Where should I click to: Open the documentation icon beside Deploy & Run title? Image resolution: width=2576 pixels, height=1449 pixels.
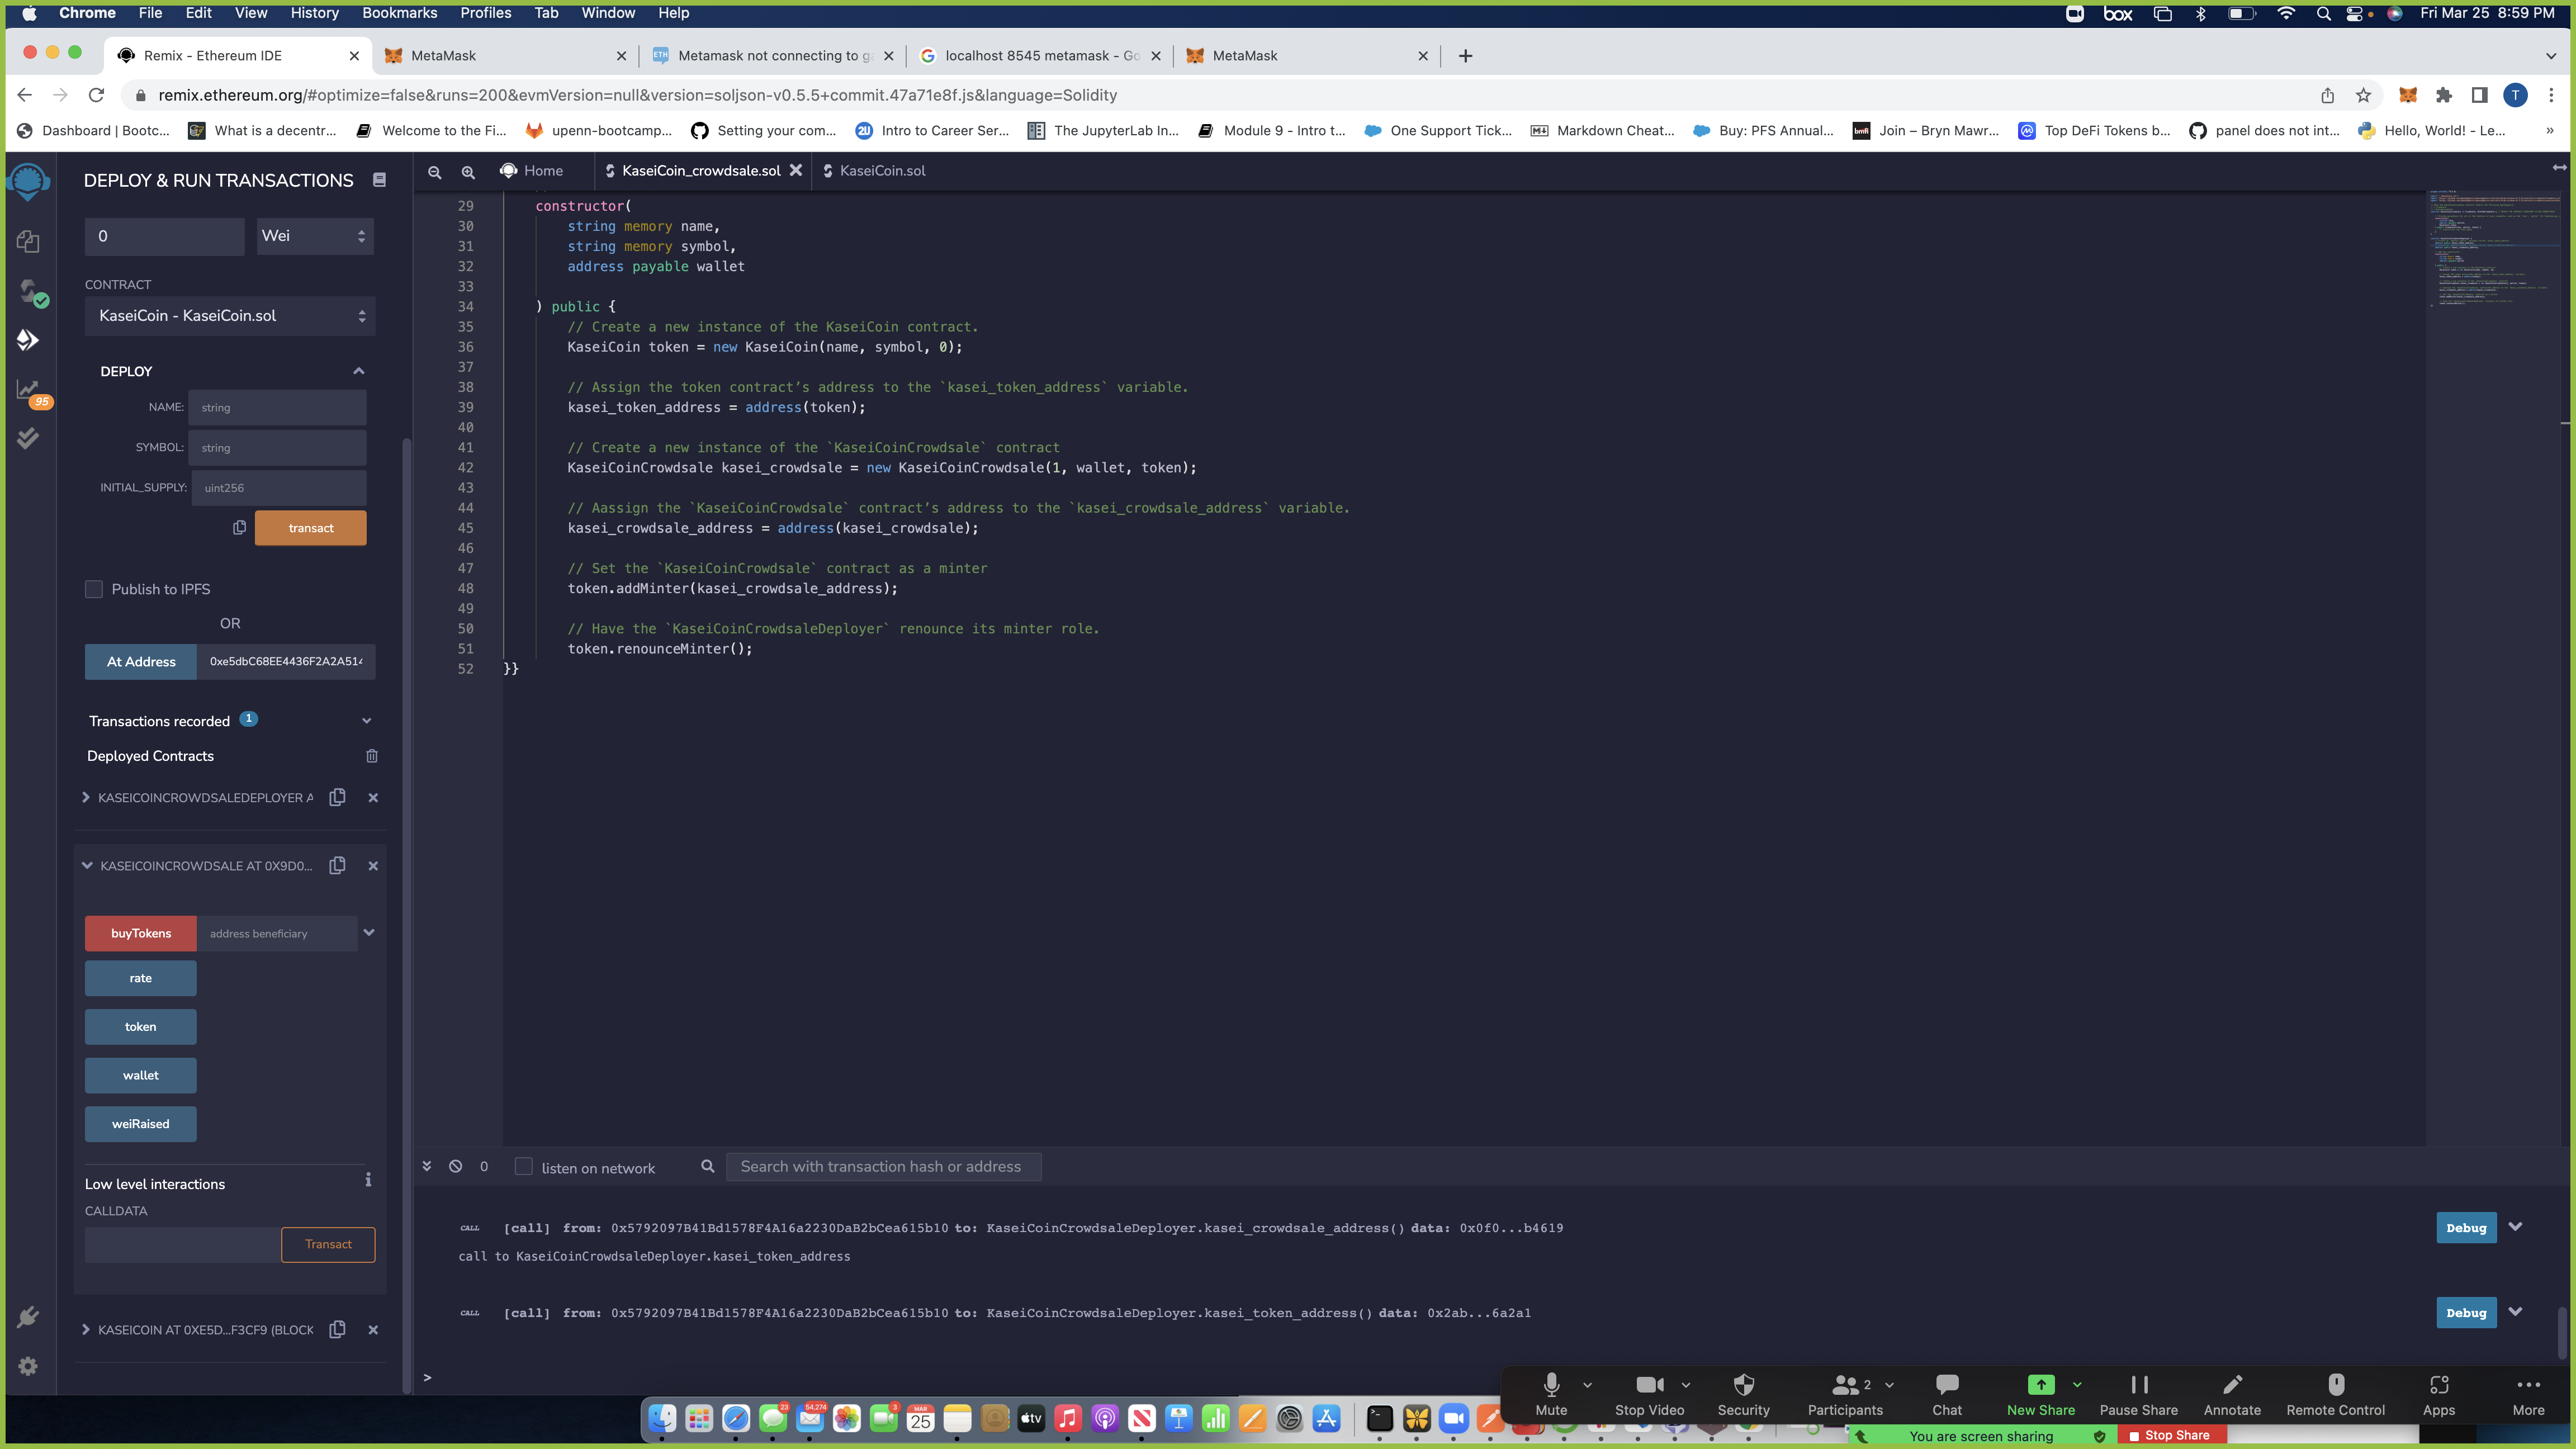379,180
